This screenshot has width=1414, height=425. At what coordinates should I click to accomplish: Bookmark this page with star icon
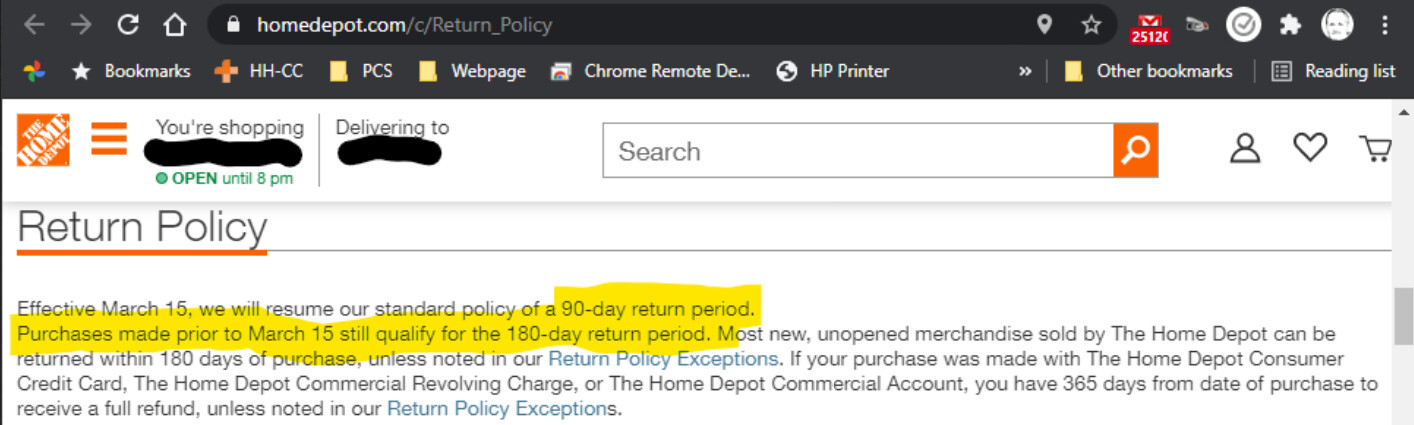pyautogui.click(x=1091, y=25)
